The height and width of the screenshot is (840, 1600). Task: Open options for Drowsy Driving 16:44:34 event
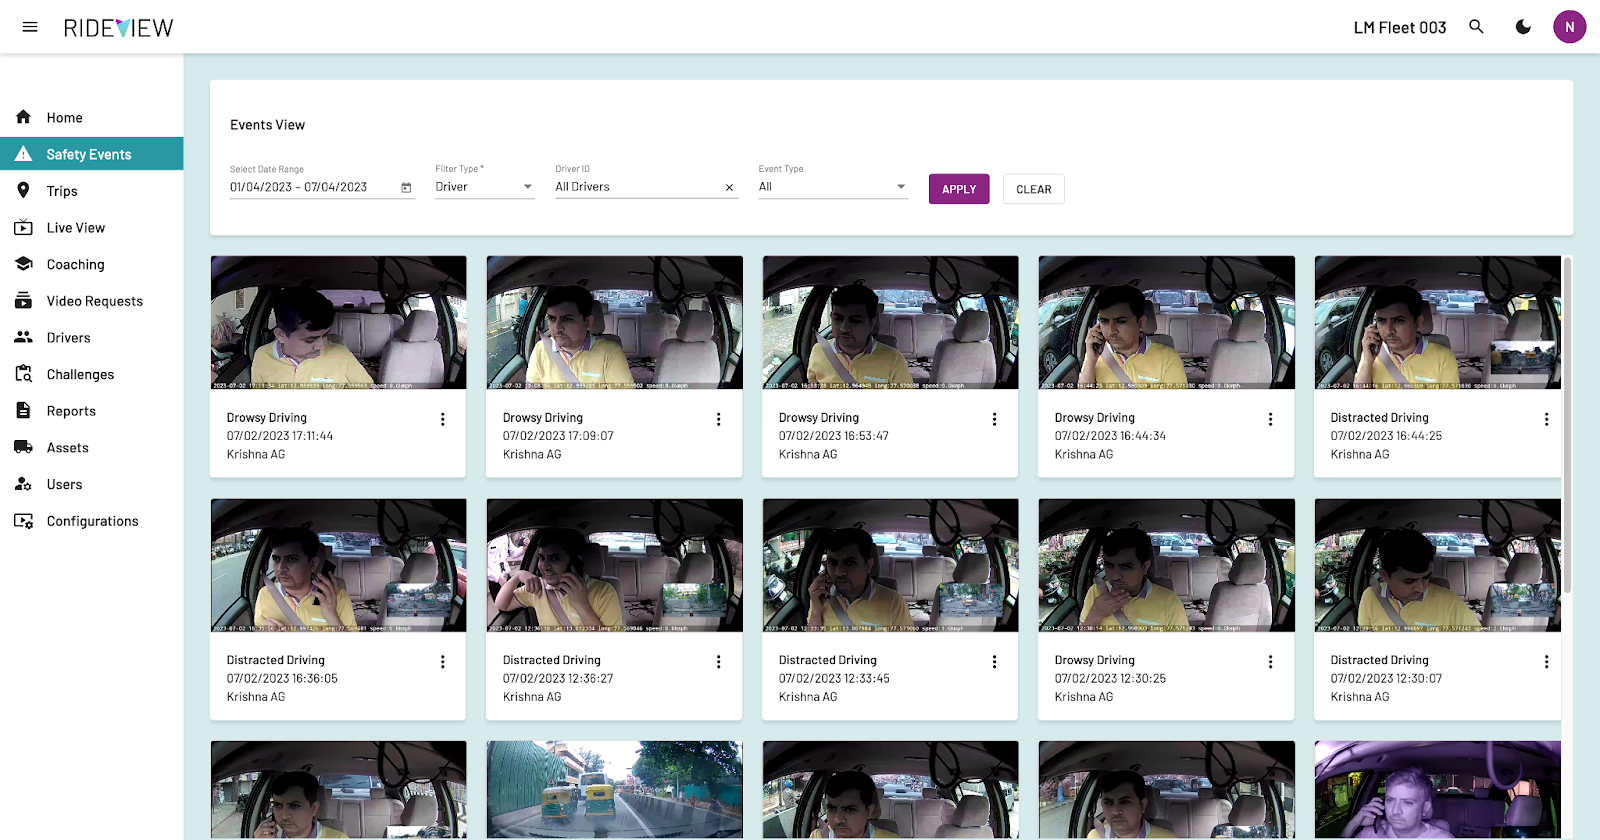point(1271,420)
